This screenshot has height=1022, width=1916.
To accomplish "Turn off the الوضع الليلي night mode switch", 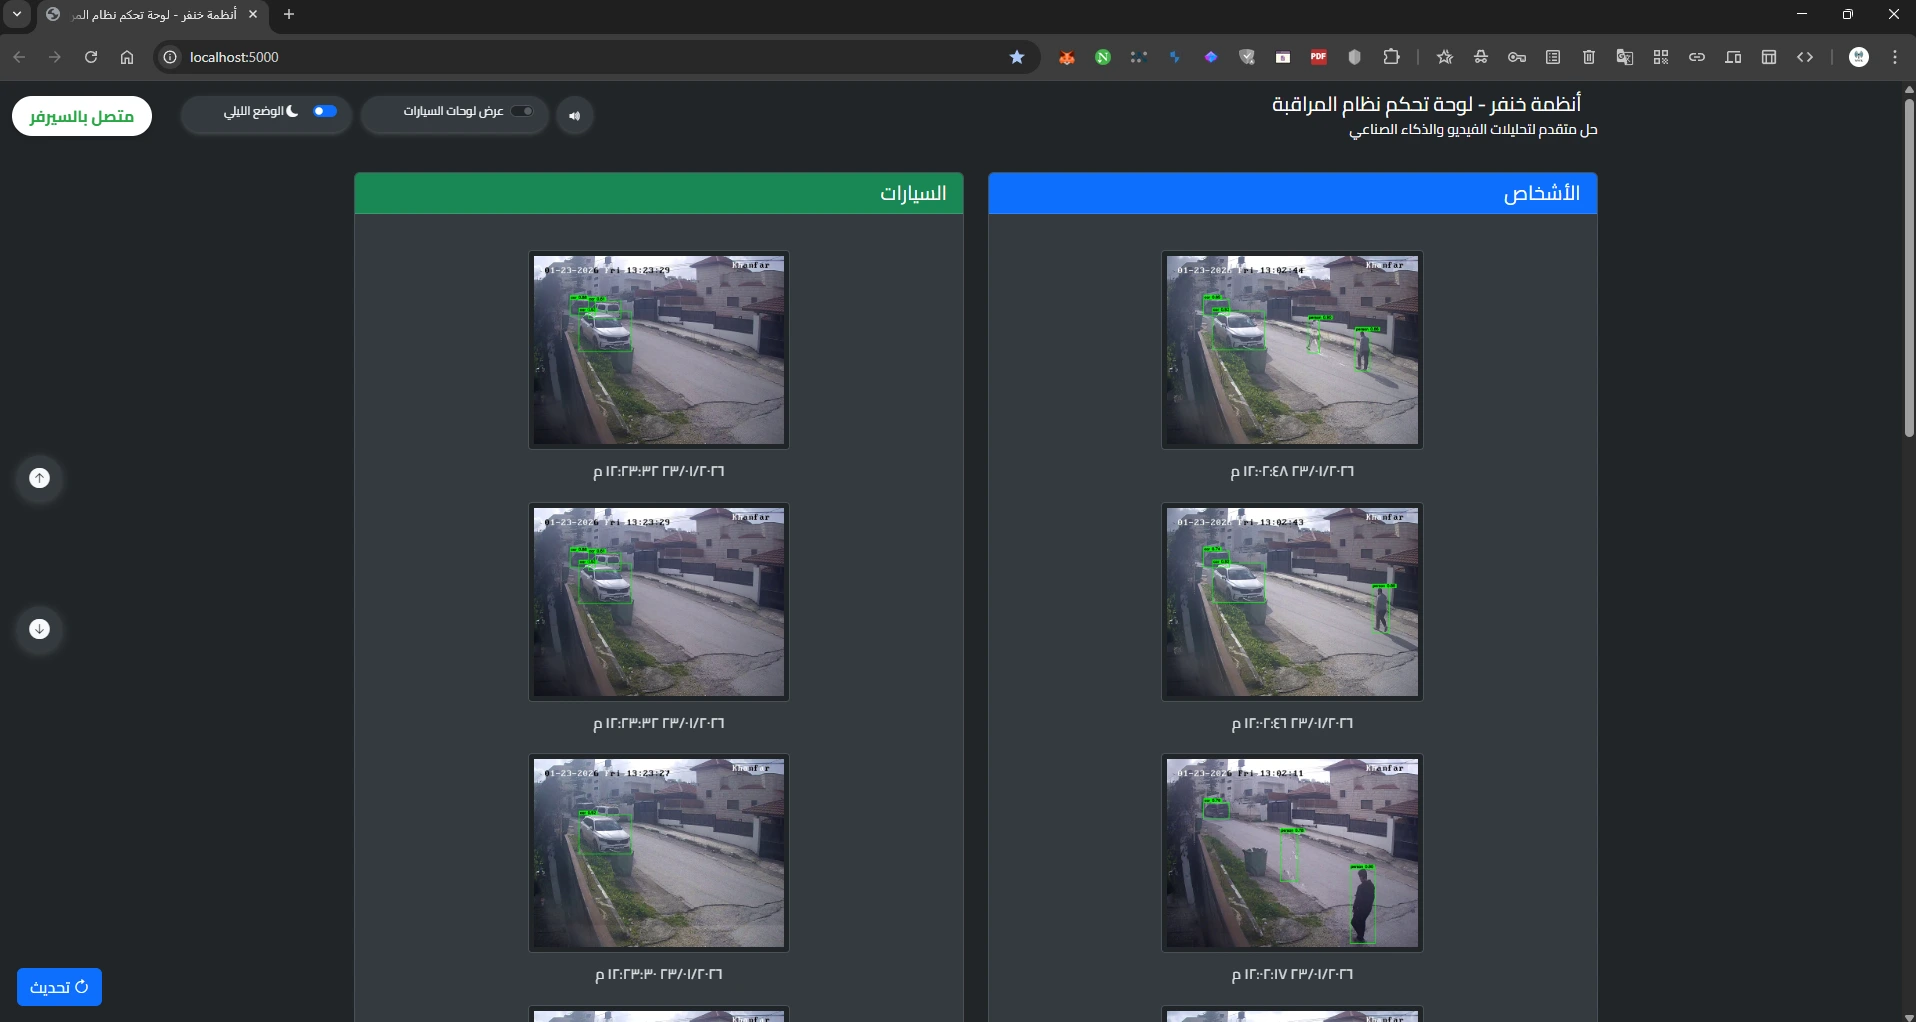I will (x=325, y=111).
